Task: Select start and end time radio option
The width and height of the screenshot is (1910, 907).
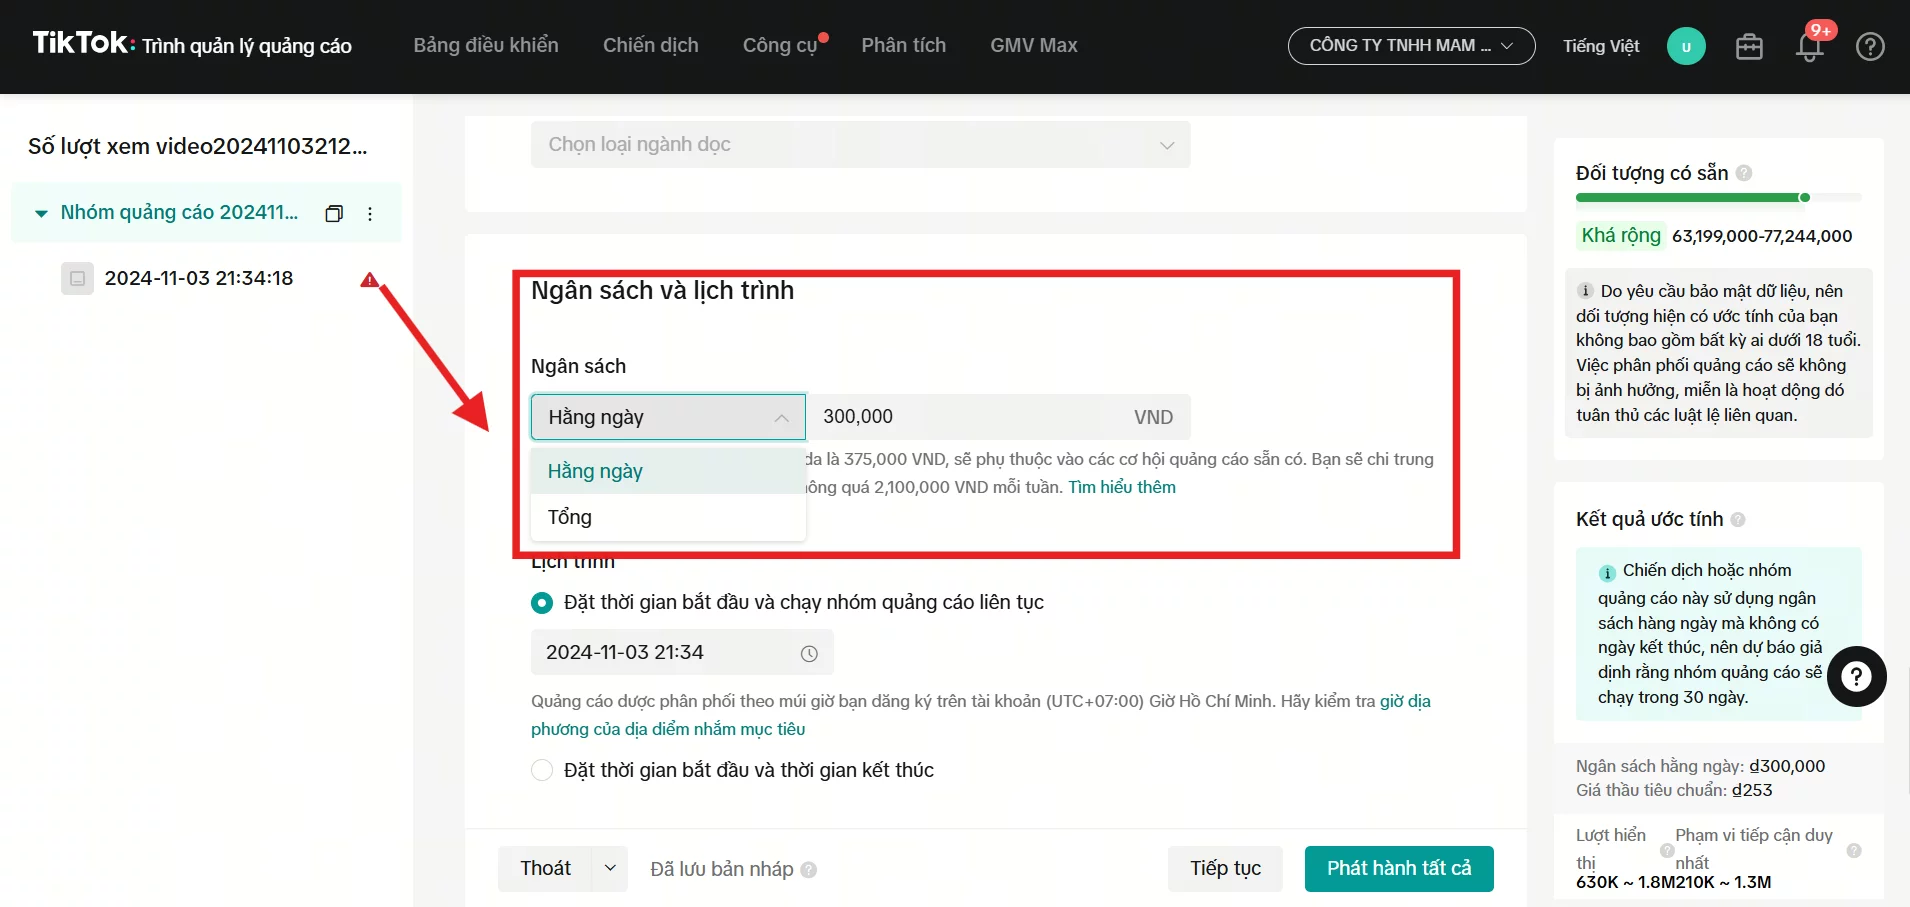Action: [x=542, y=770]
